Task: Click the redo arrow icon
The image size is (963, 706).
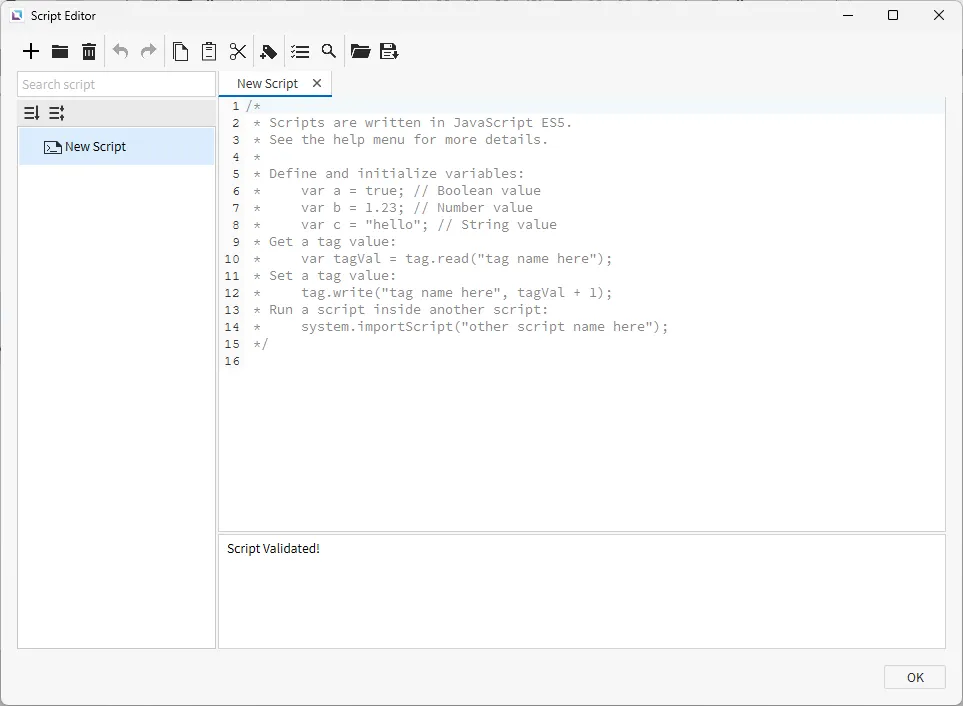Action: pos(148,51)
